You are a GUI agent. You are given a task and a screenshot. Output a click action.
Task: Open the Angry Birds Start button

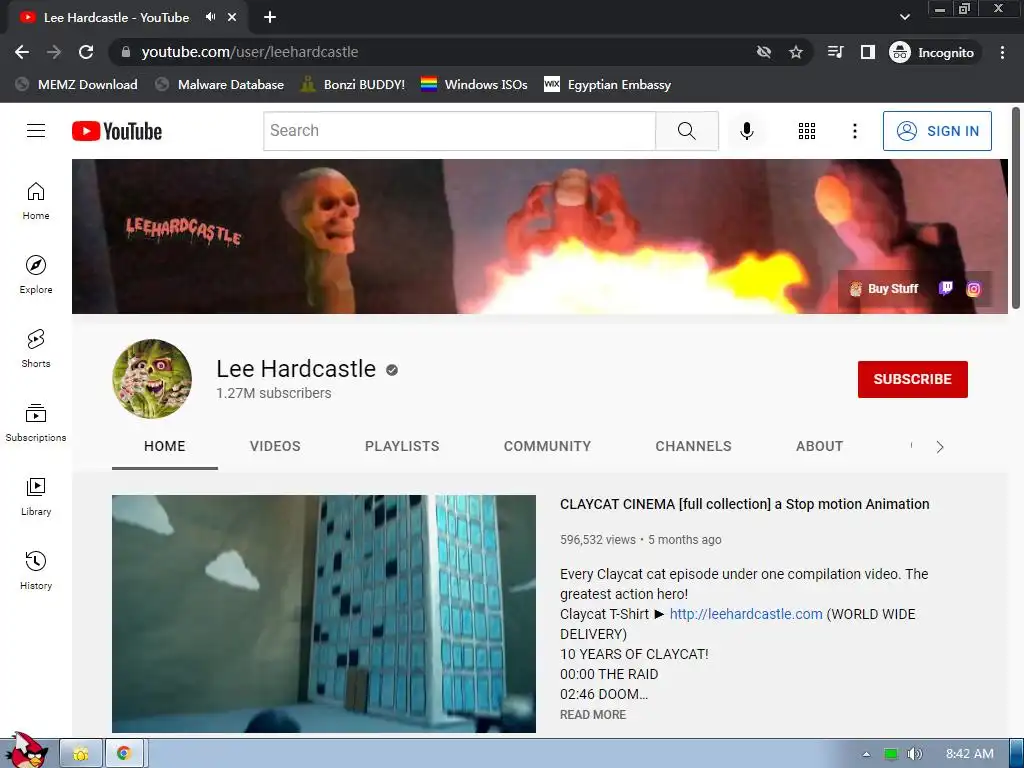point(27,751)
